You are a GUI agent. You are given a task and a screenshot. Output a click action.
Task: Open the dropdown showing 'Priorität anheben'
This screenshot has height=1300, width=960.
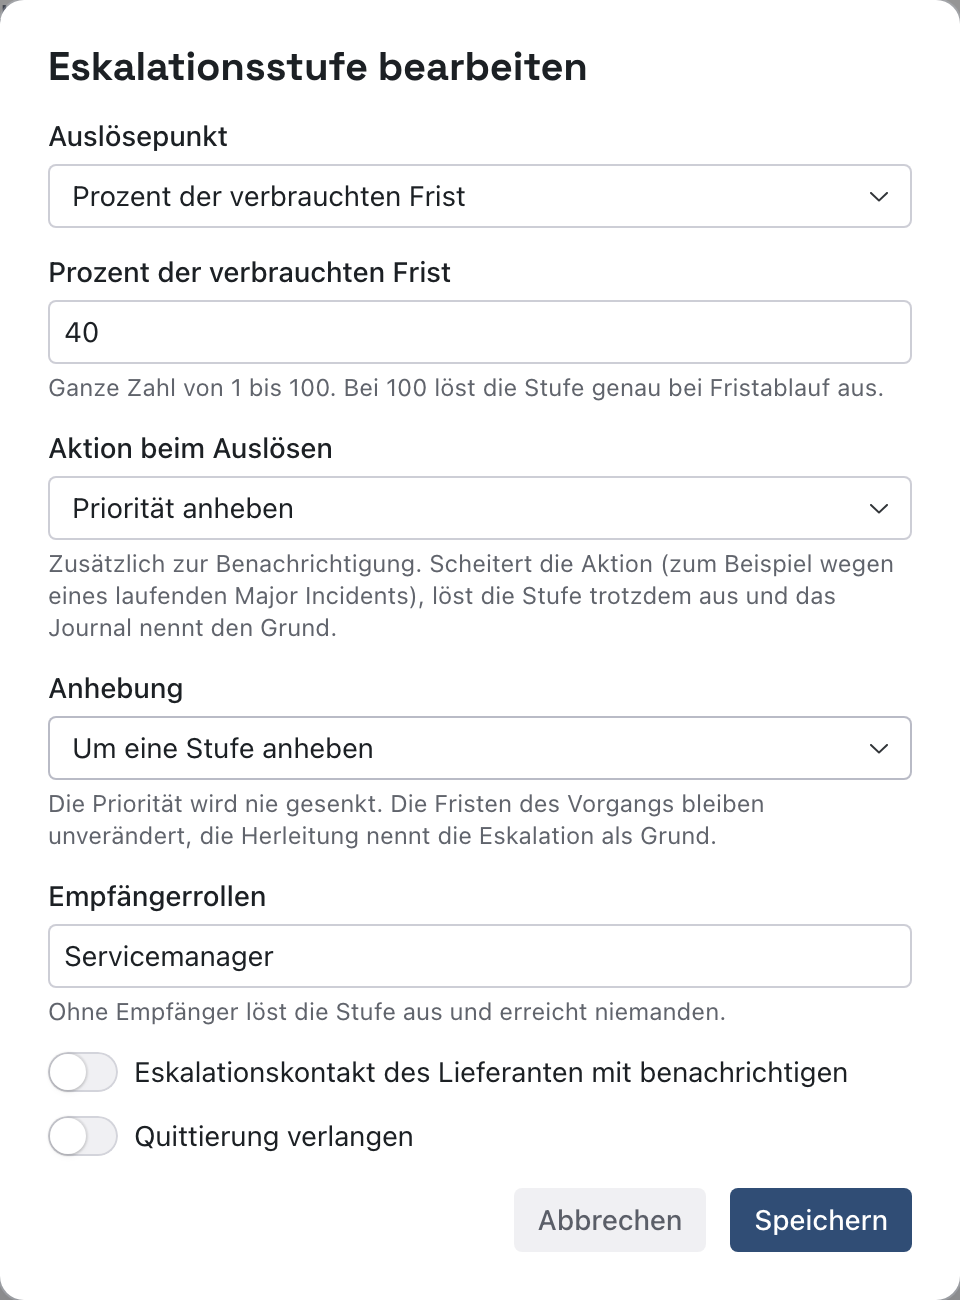pyautogui.click(x=480, y=508)
